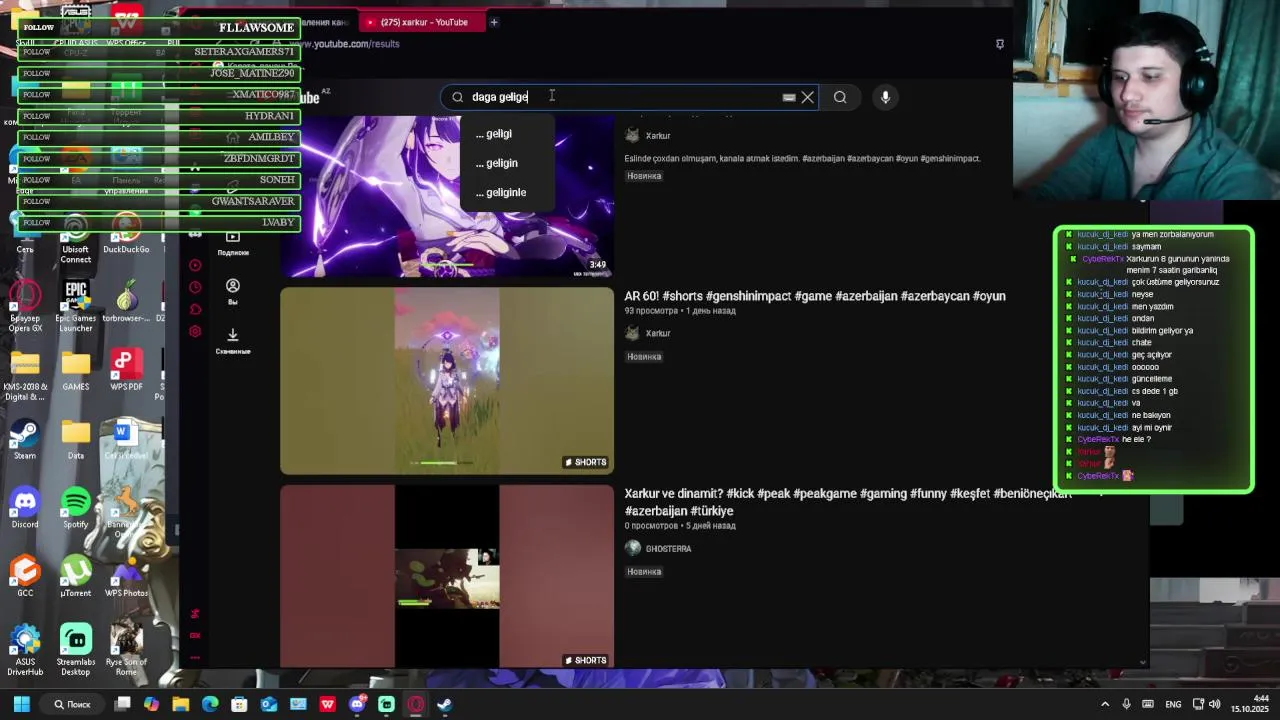
Task: Launch Steam from desktop shortcut
Action: click(25, 440)
